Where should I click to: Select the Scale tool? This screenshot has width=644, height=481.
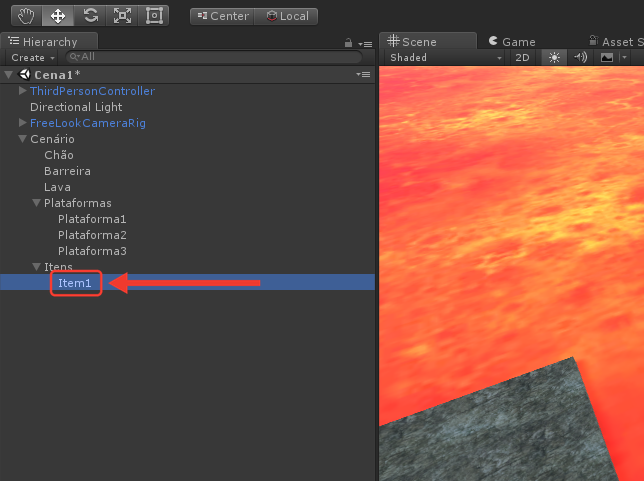coord(122,16)
